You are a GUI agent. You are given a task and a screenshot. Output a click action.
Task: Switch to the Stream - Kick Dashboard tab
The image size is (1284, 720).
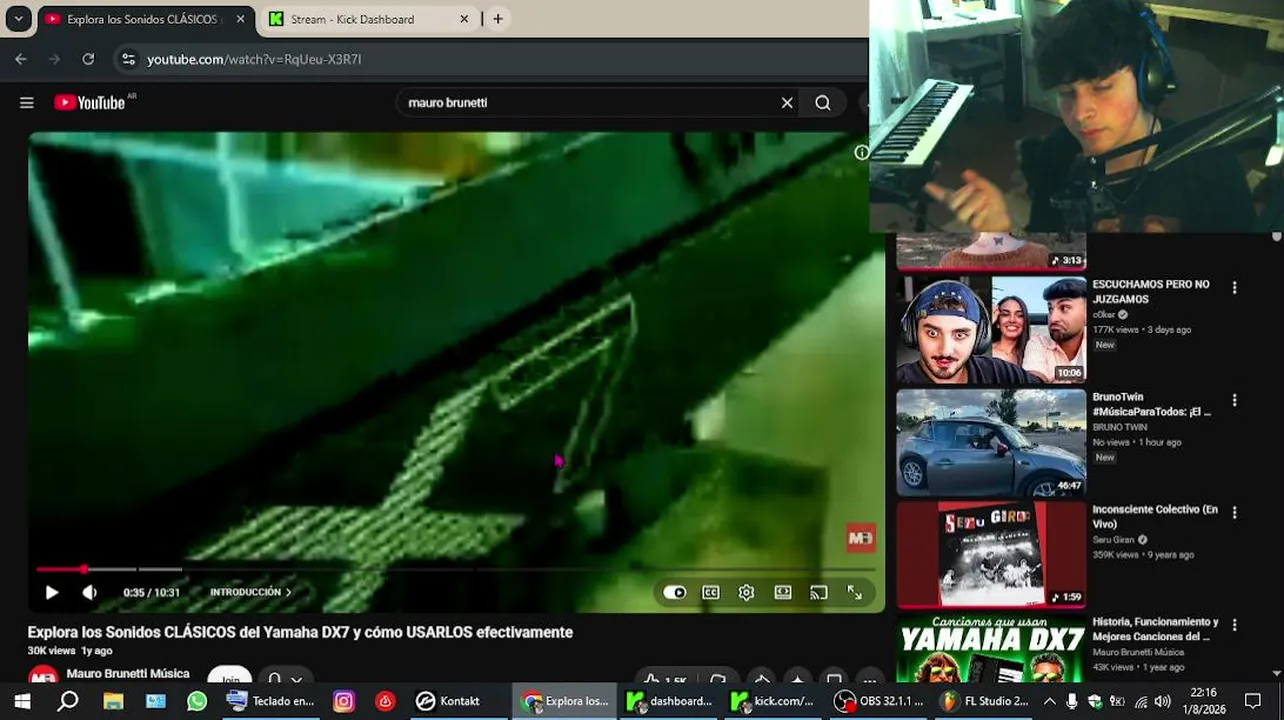[365, 19]
